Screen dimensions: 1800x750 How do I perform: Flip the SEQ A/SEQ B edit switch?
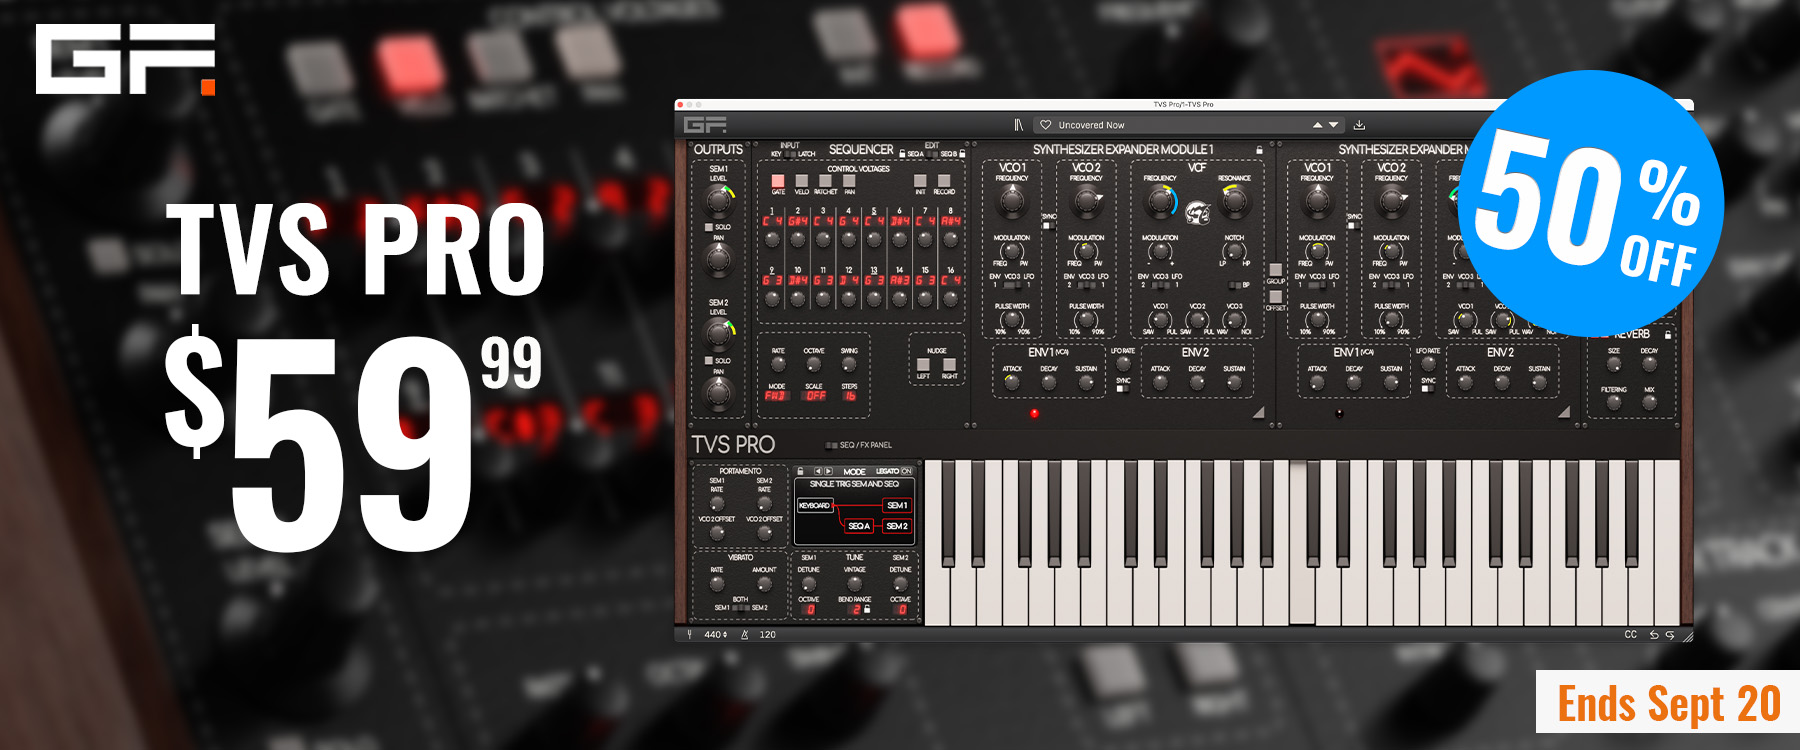(x=932, y=154)
